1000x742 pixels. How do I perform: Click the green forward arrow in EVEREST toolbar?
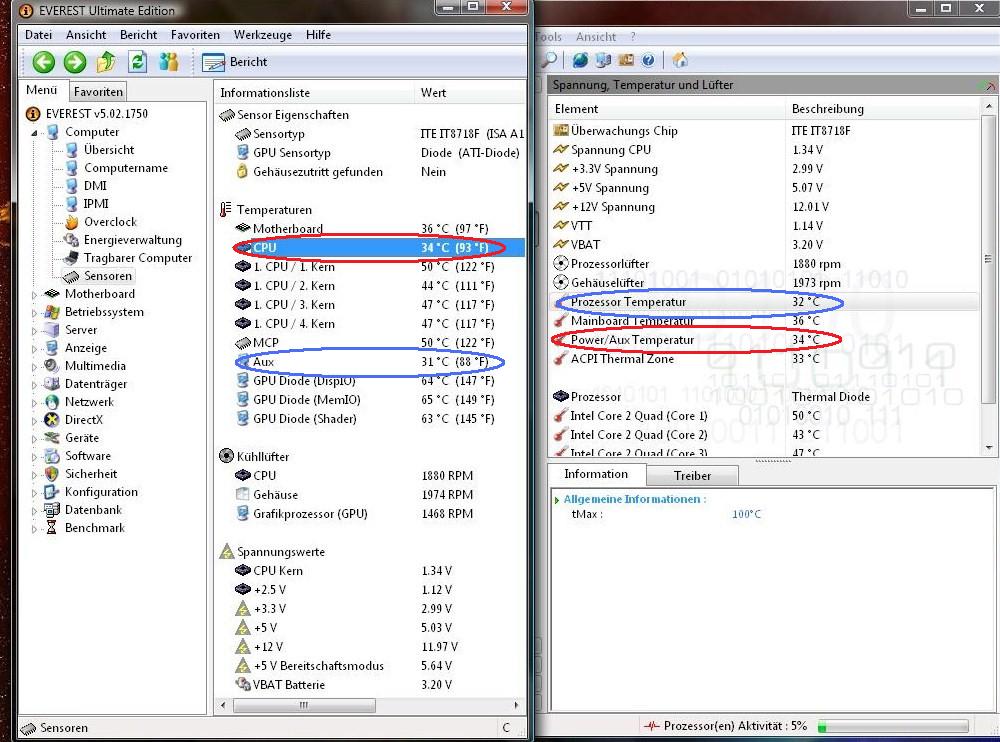point(75,62)
